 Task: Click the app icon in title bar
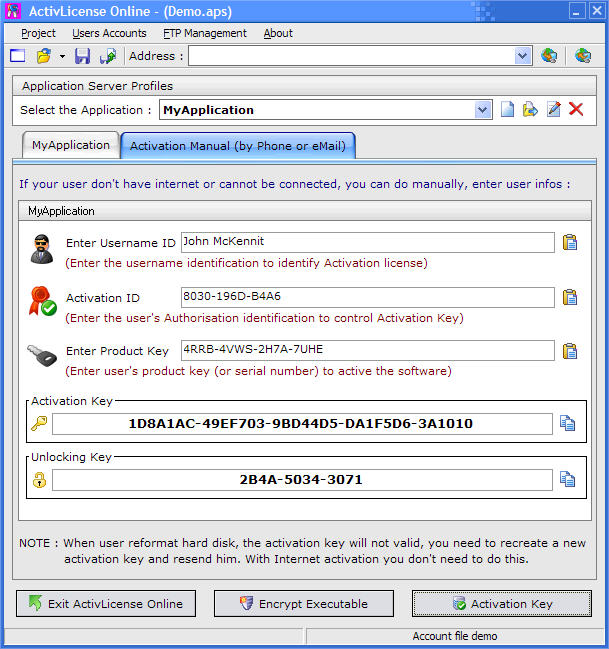pyautogui.click(x=13, y=11)
